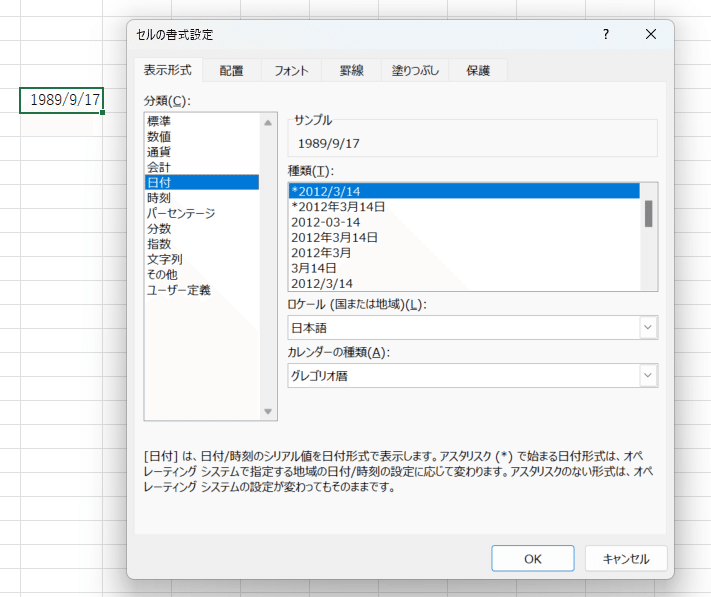711x597 pixels.
Task: Click the category list scroll-up arrow
Action: [268, 123]
